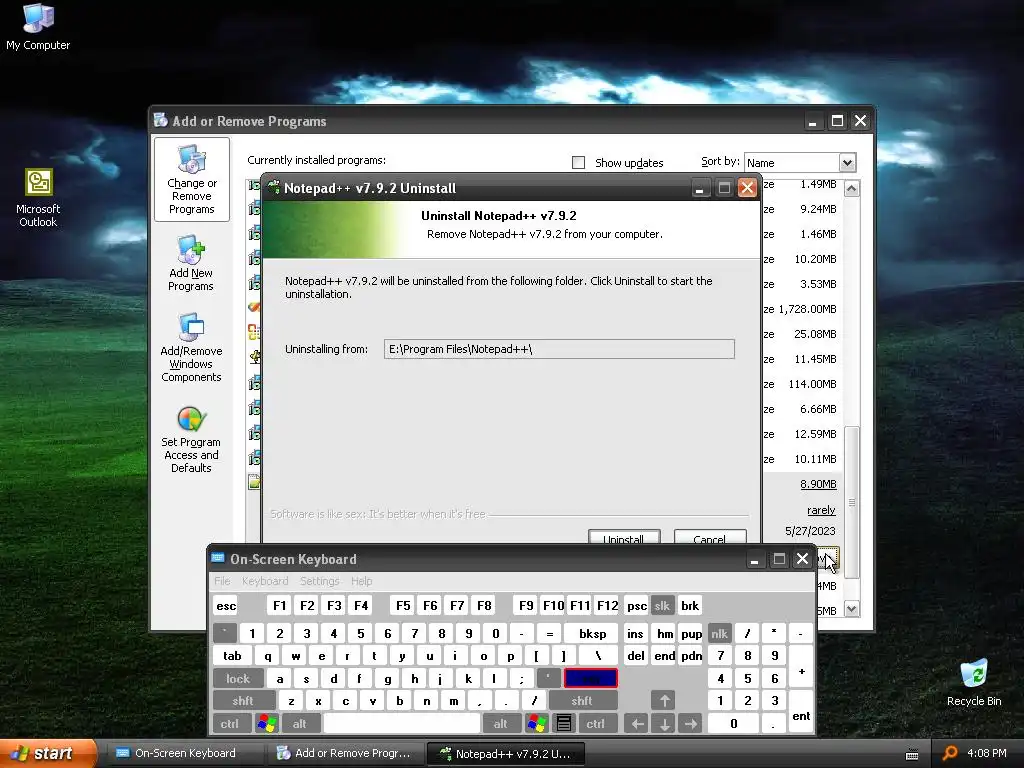
Task: Open the File menu in On-Screen Keyboard
Action: pos(222,581)
